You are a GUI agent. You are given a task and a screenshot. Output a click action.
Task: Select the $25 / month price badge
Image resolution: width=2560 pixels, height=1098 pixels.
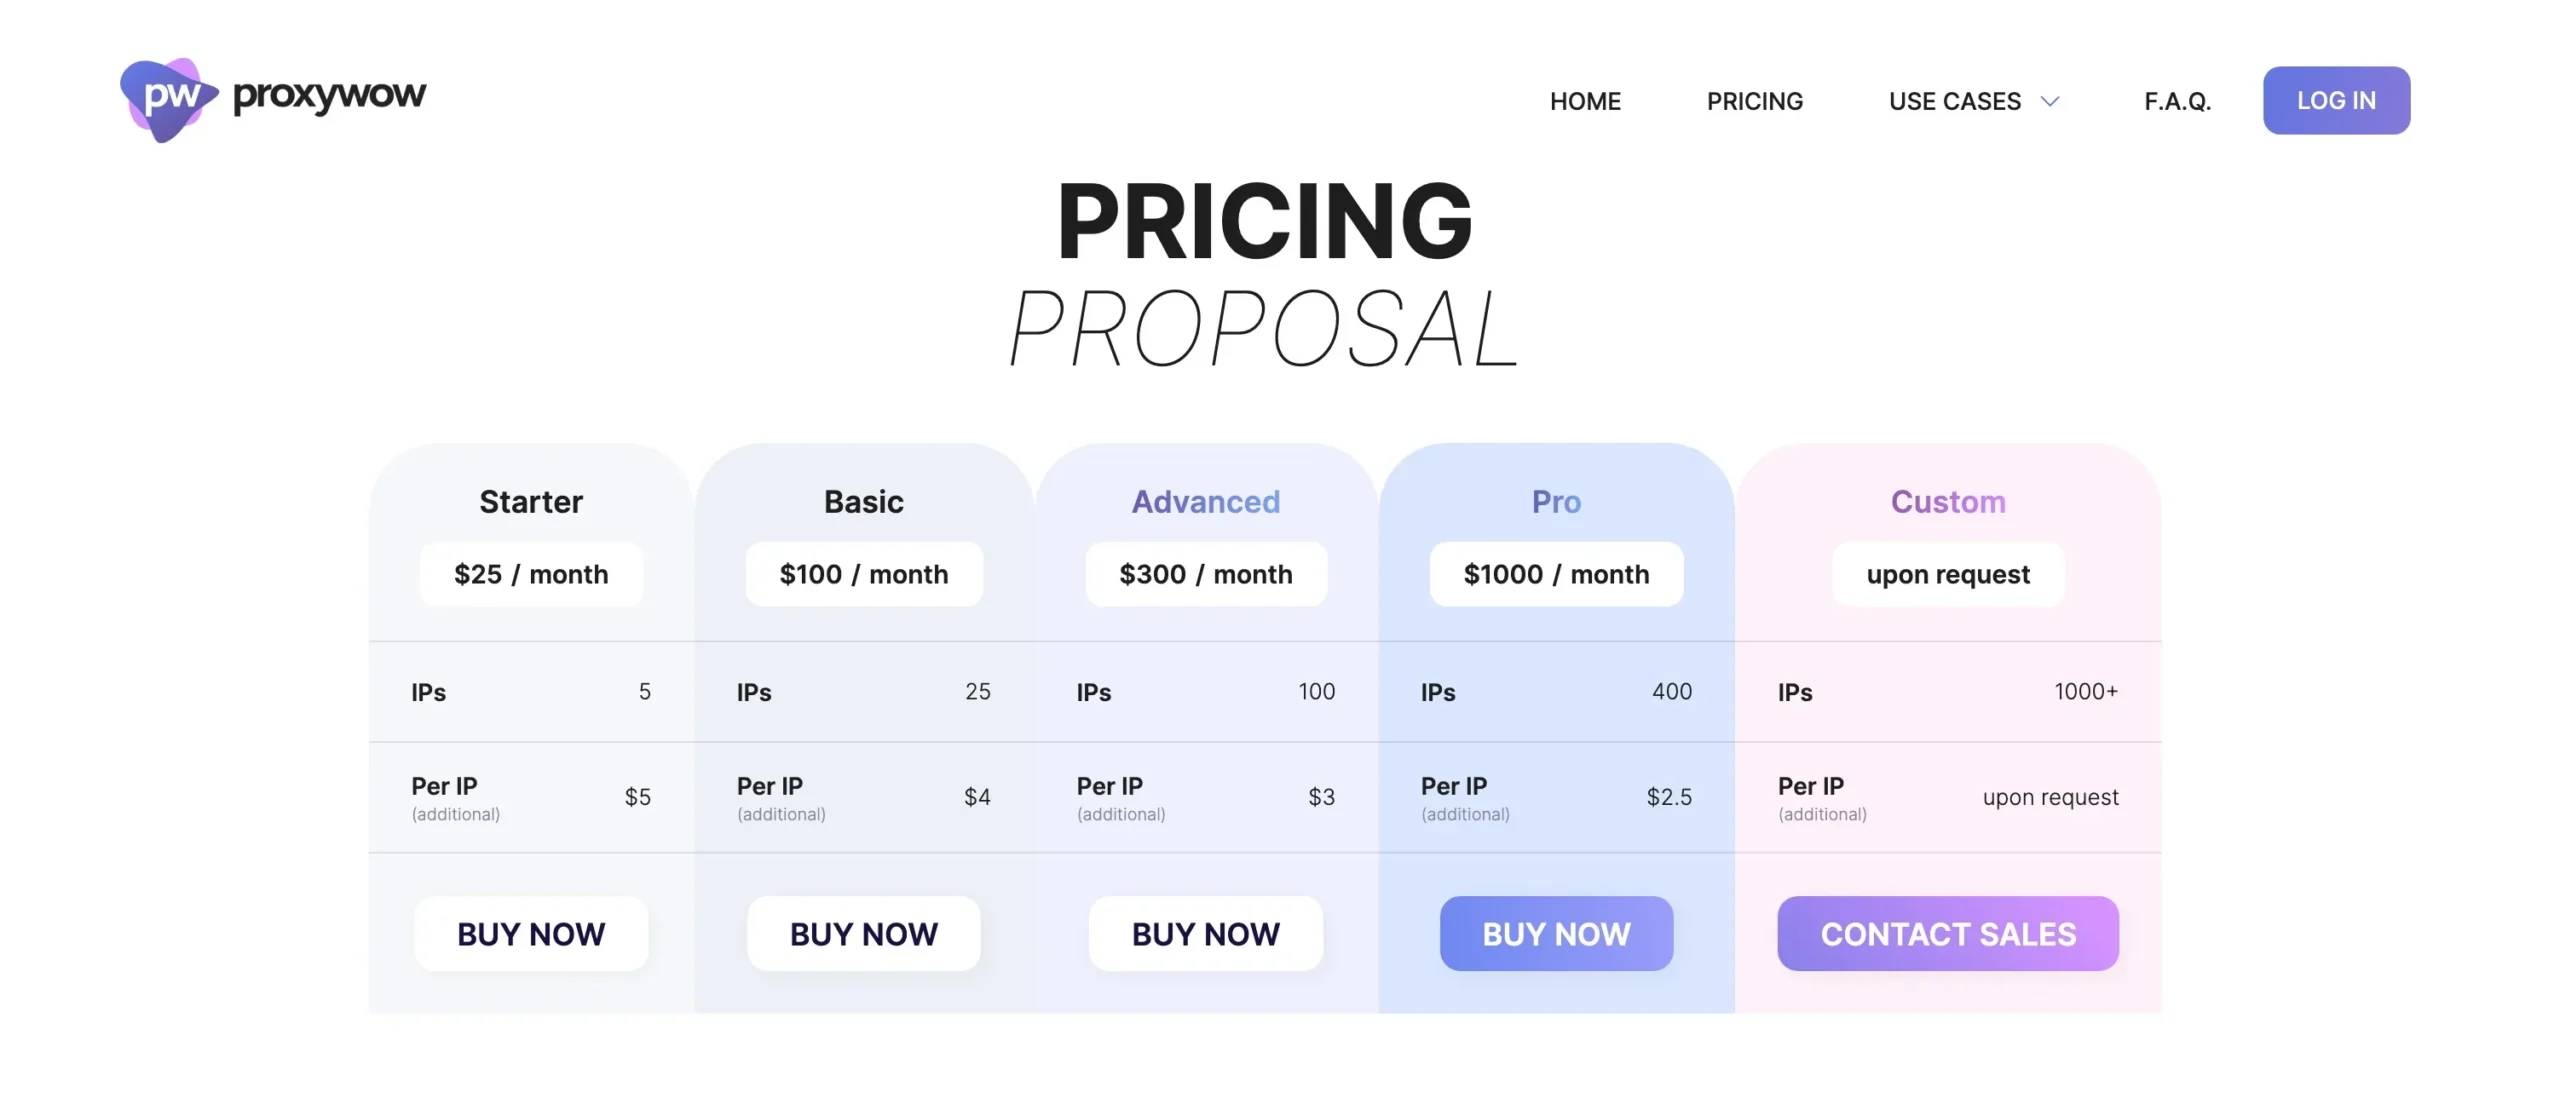(x=531, y=574)
